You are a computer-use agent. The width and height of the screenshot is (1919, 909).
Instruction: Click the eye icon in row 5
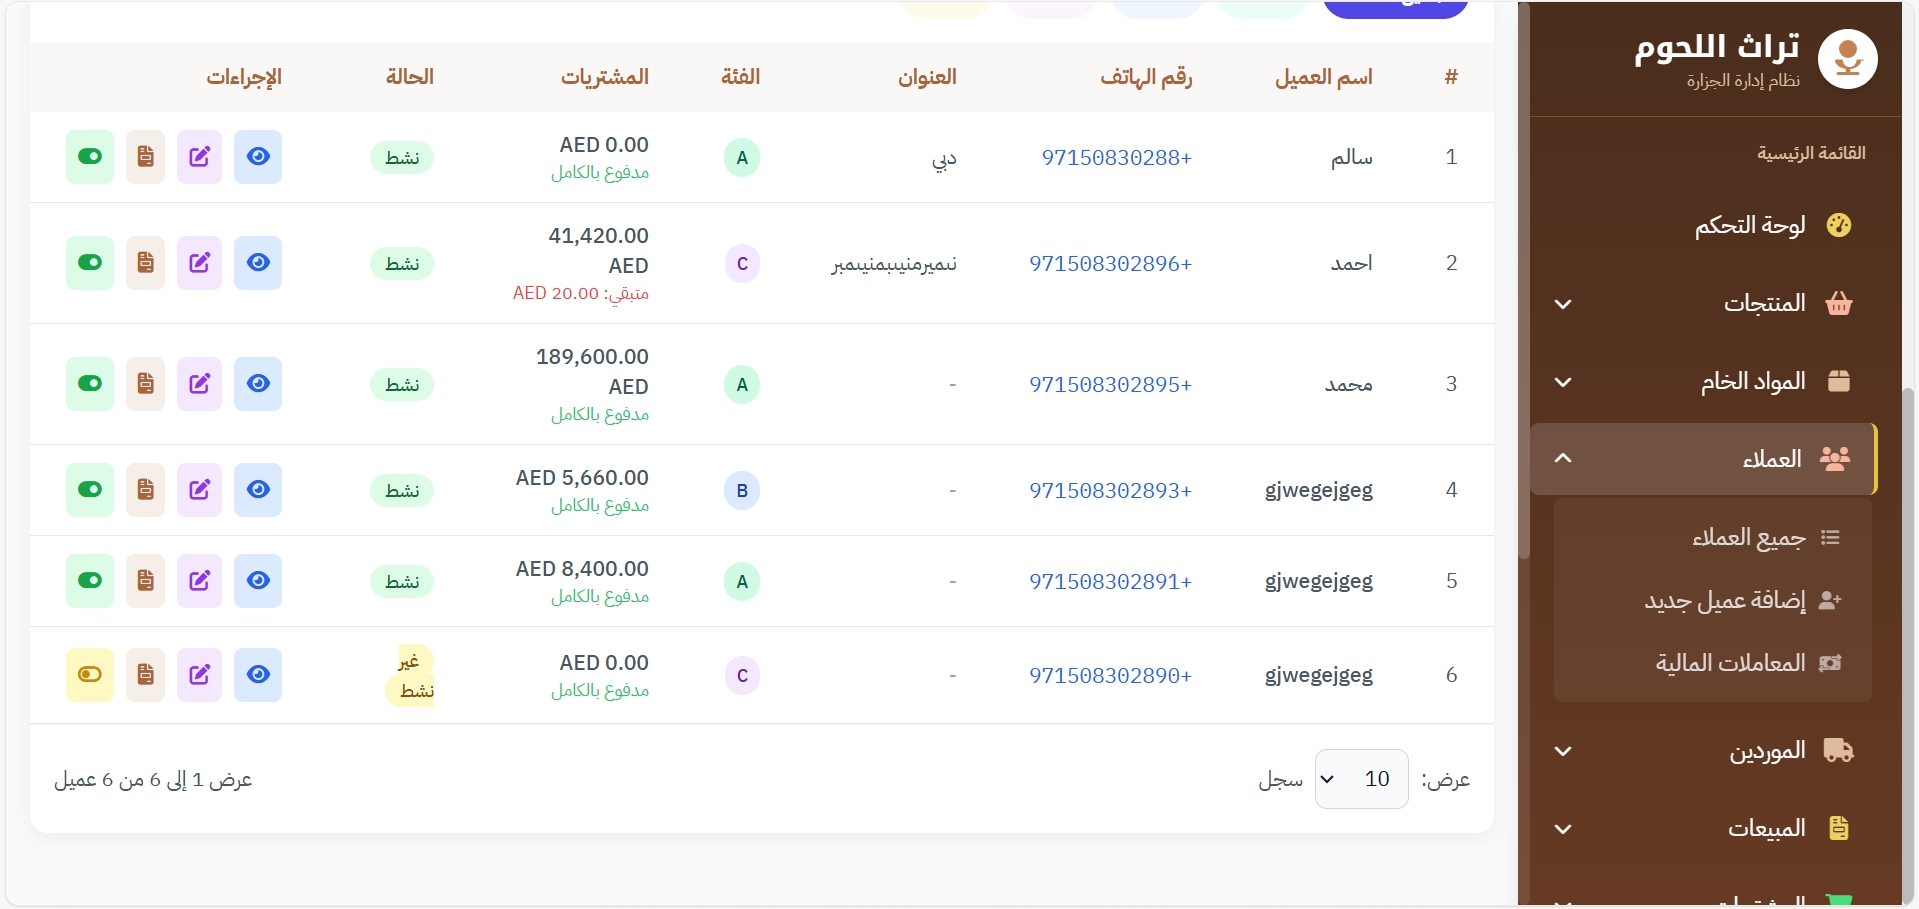258,581
